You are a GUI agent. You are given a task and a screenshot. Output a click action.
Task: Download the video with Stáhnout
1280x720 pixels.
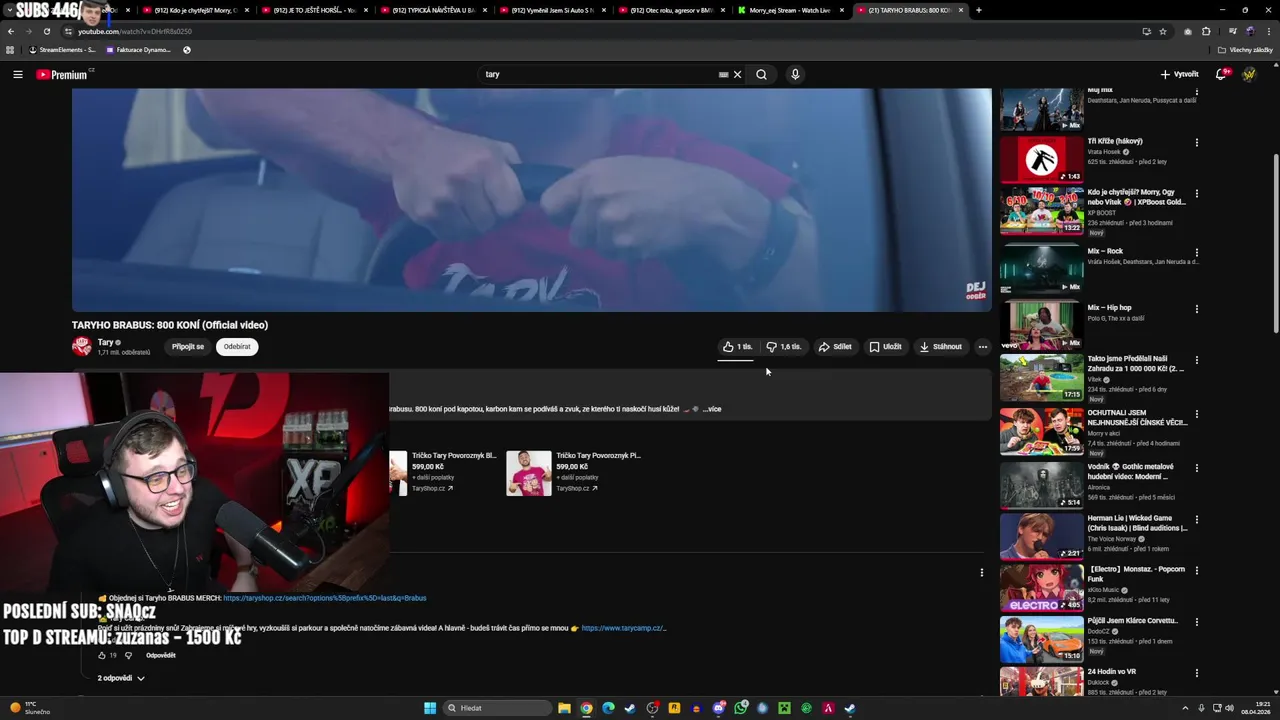tap(941, 347)
